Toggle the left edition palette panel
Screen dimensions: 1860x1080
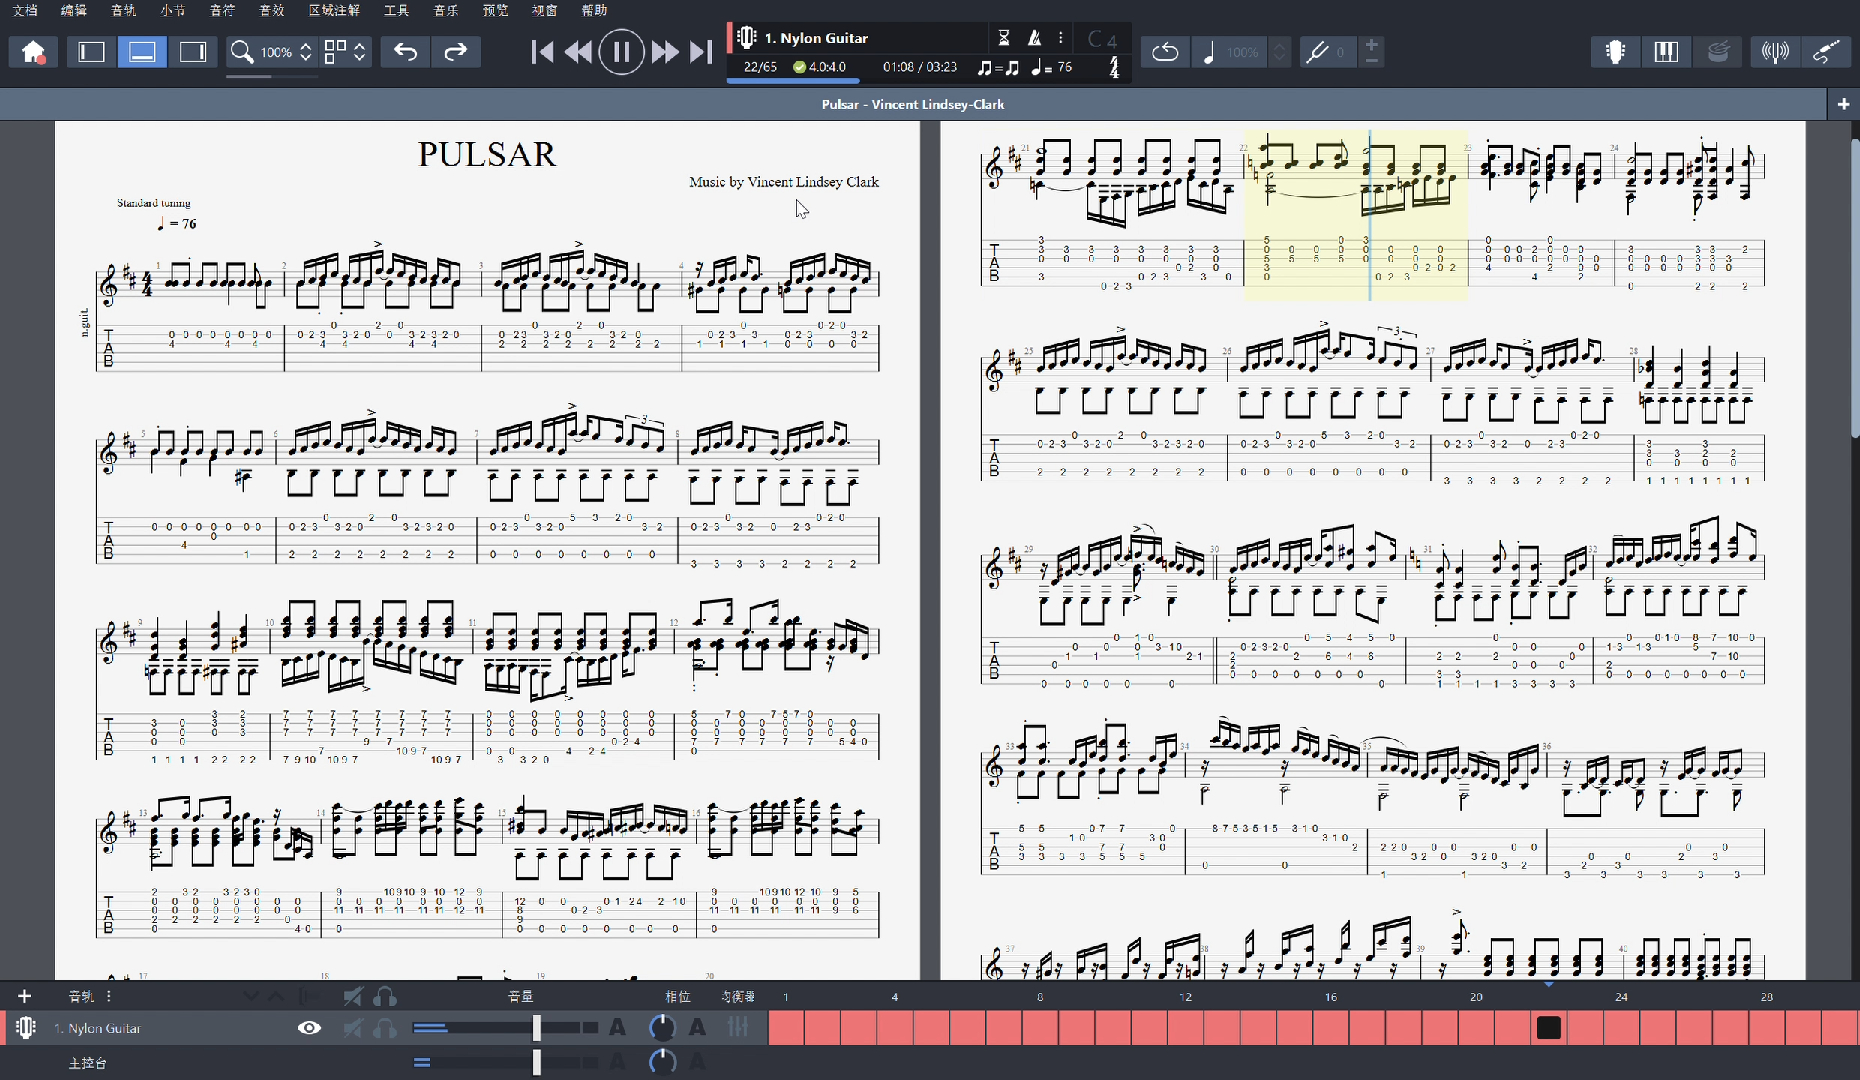(x=91, y=52)
